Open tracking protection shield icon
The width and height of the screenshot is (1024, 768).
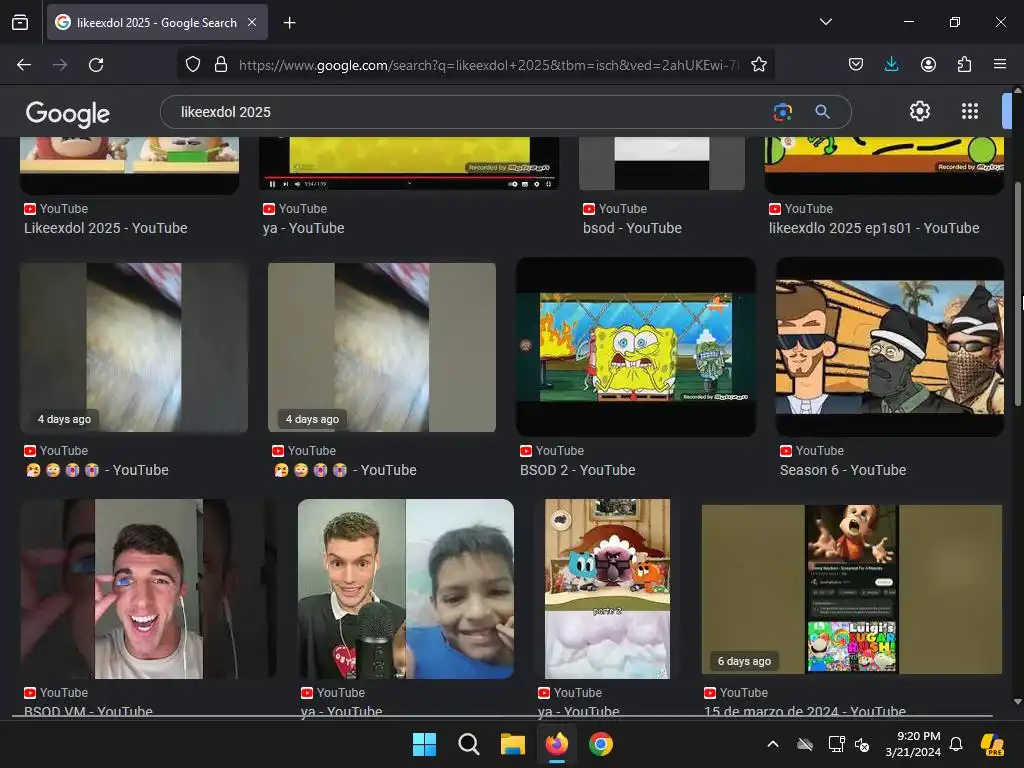click(x=193, y=65)
